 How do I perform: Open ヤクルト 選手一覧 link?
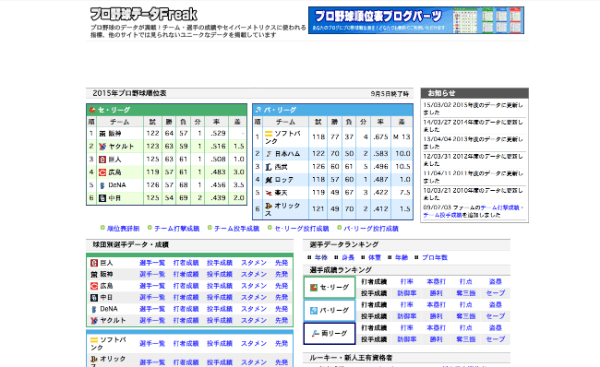tap(152, 320)
